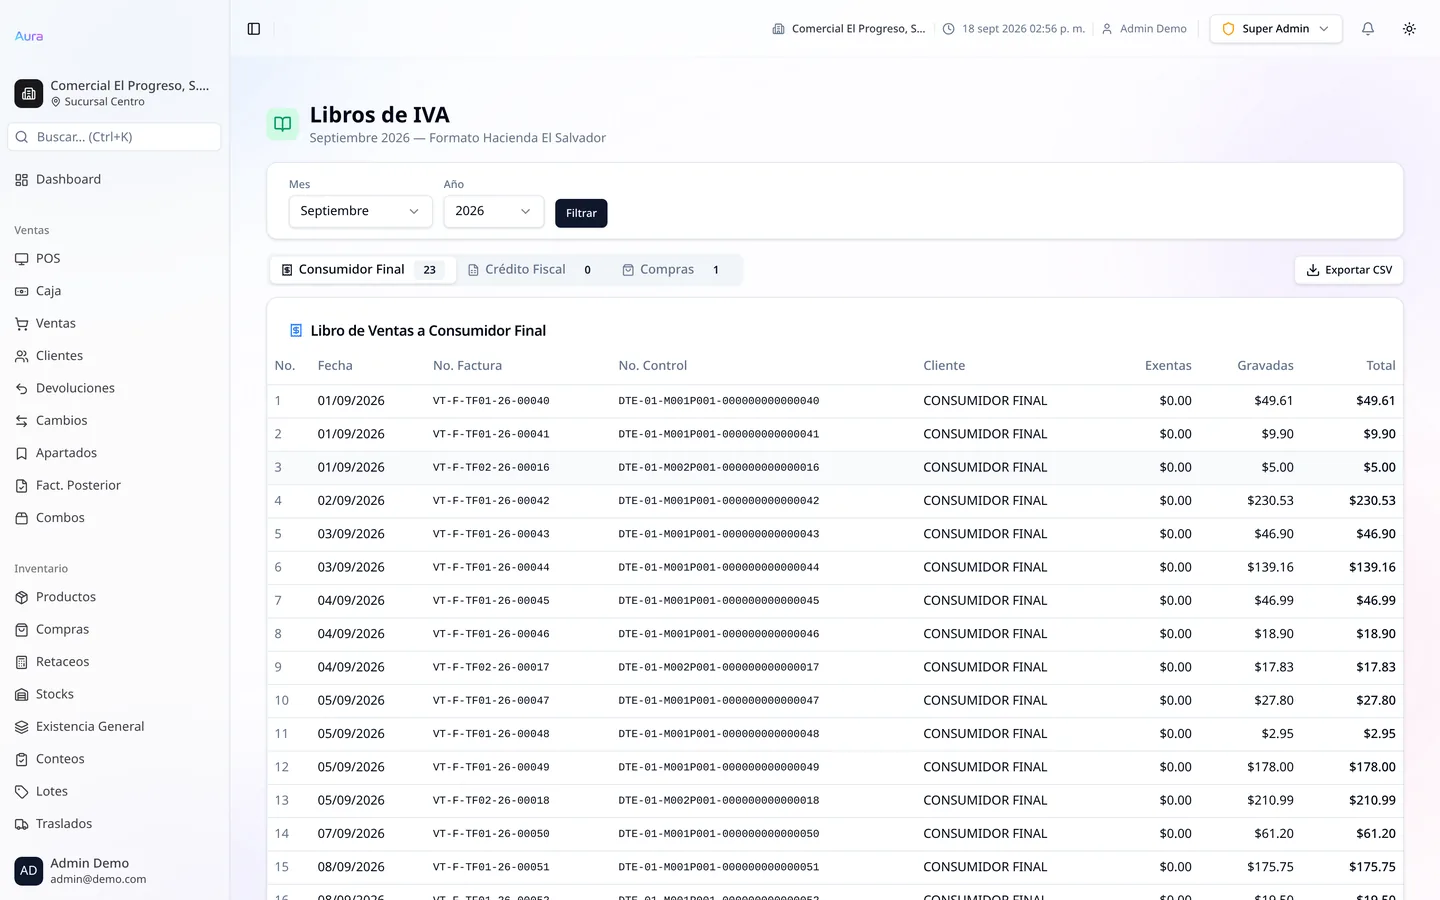This screenshot has height=900, width=1440.
Task: Open Existencia General in the sidebar
Action: pos(114,727)
